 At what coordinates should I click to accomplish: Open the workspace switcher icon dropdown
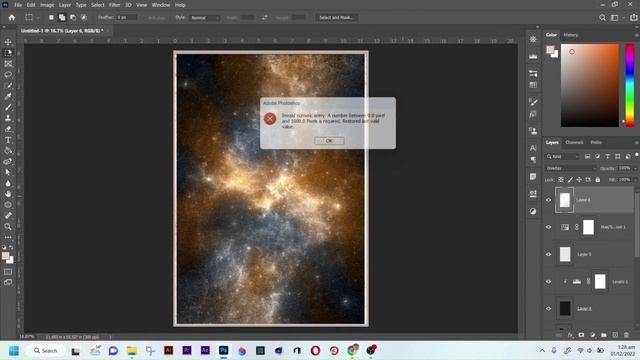click(x=616, y=18)
